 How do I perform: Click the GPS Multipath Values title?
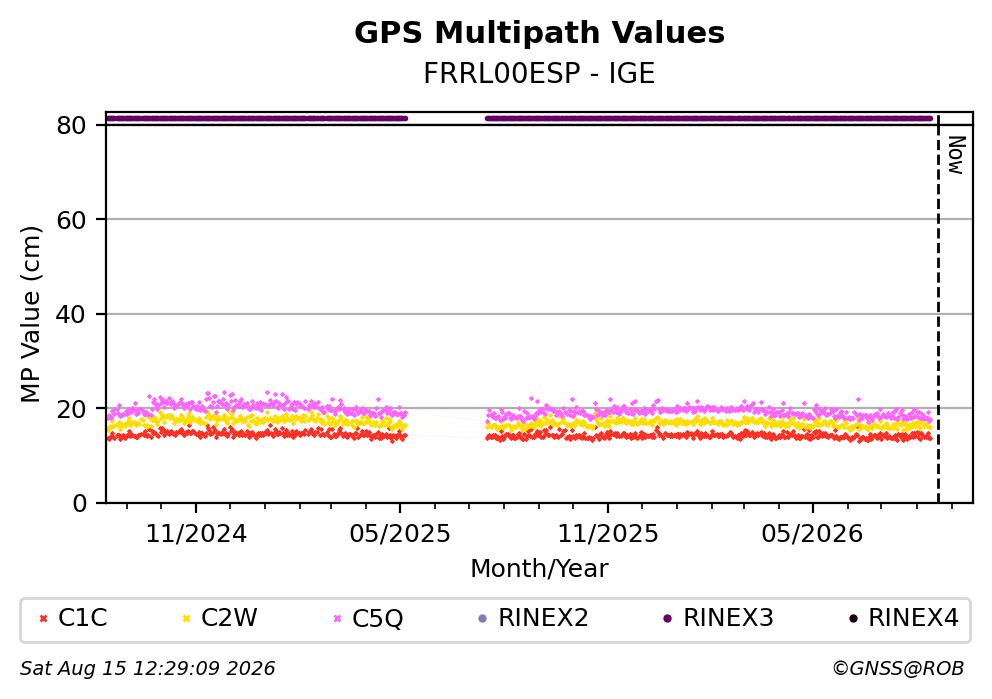(539, 33)
